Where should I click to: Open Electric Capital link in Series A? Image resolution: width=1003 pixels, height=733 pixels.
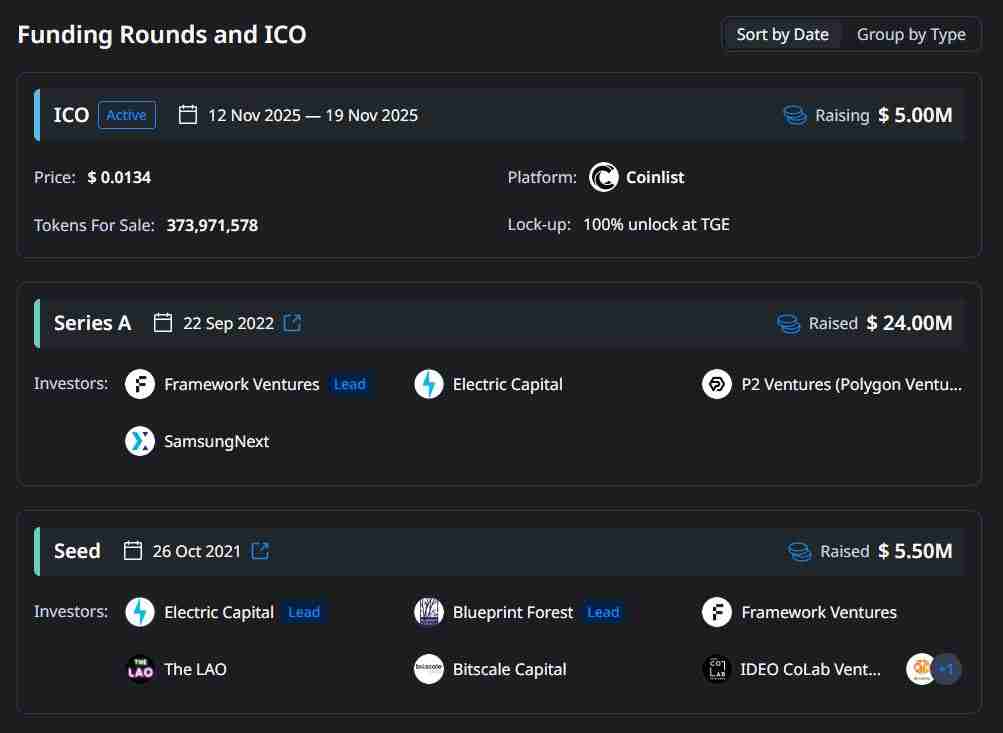click(507, 384)
